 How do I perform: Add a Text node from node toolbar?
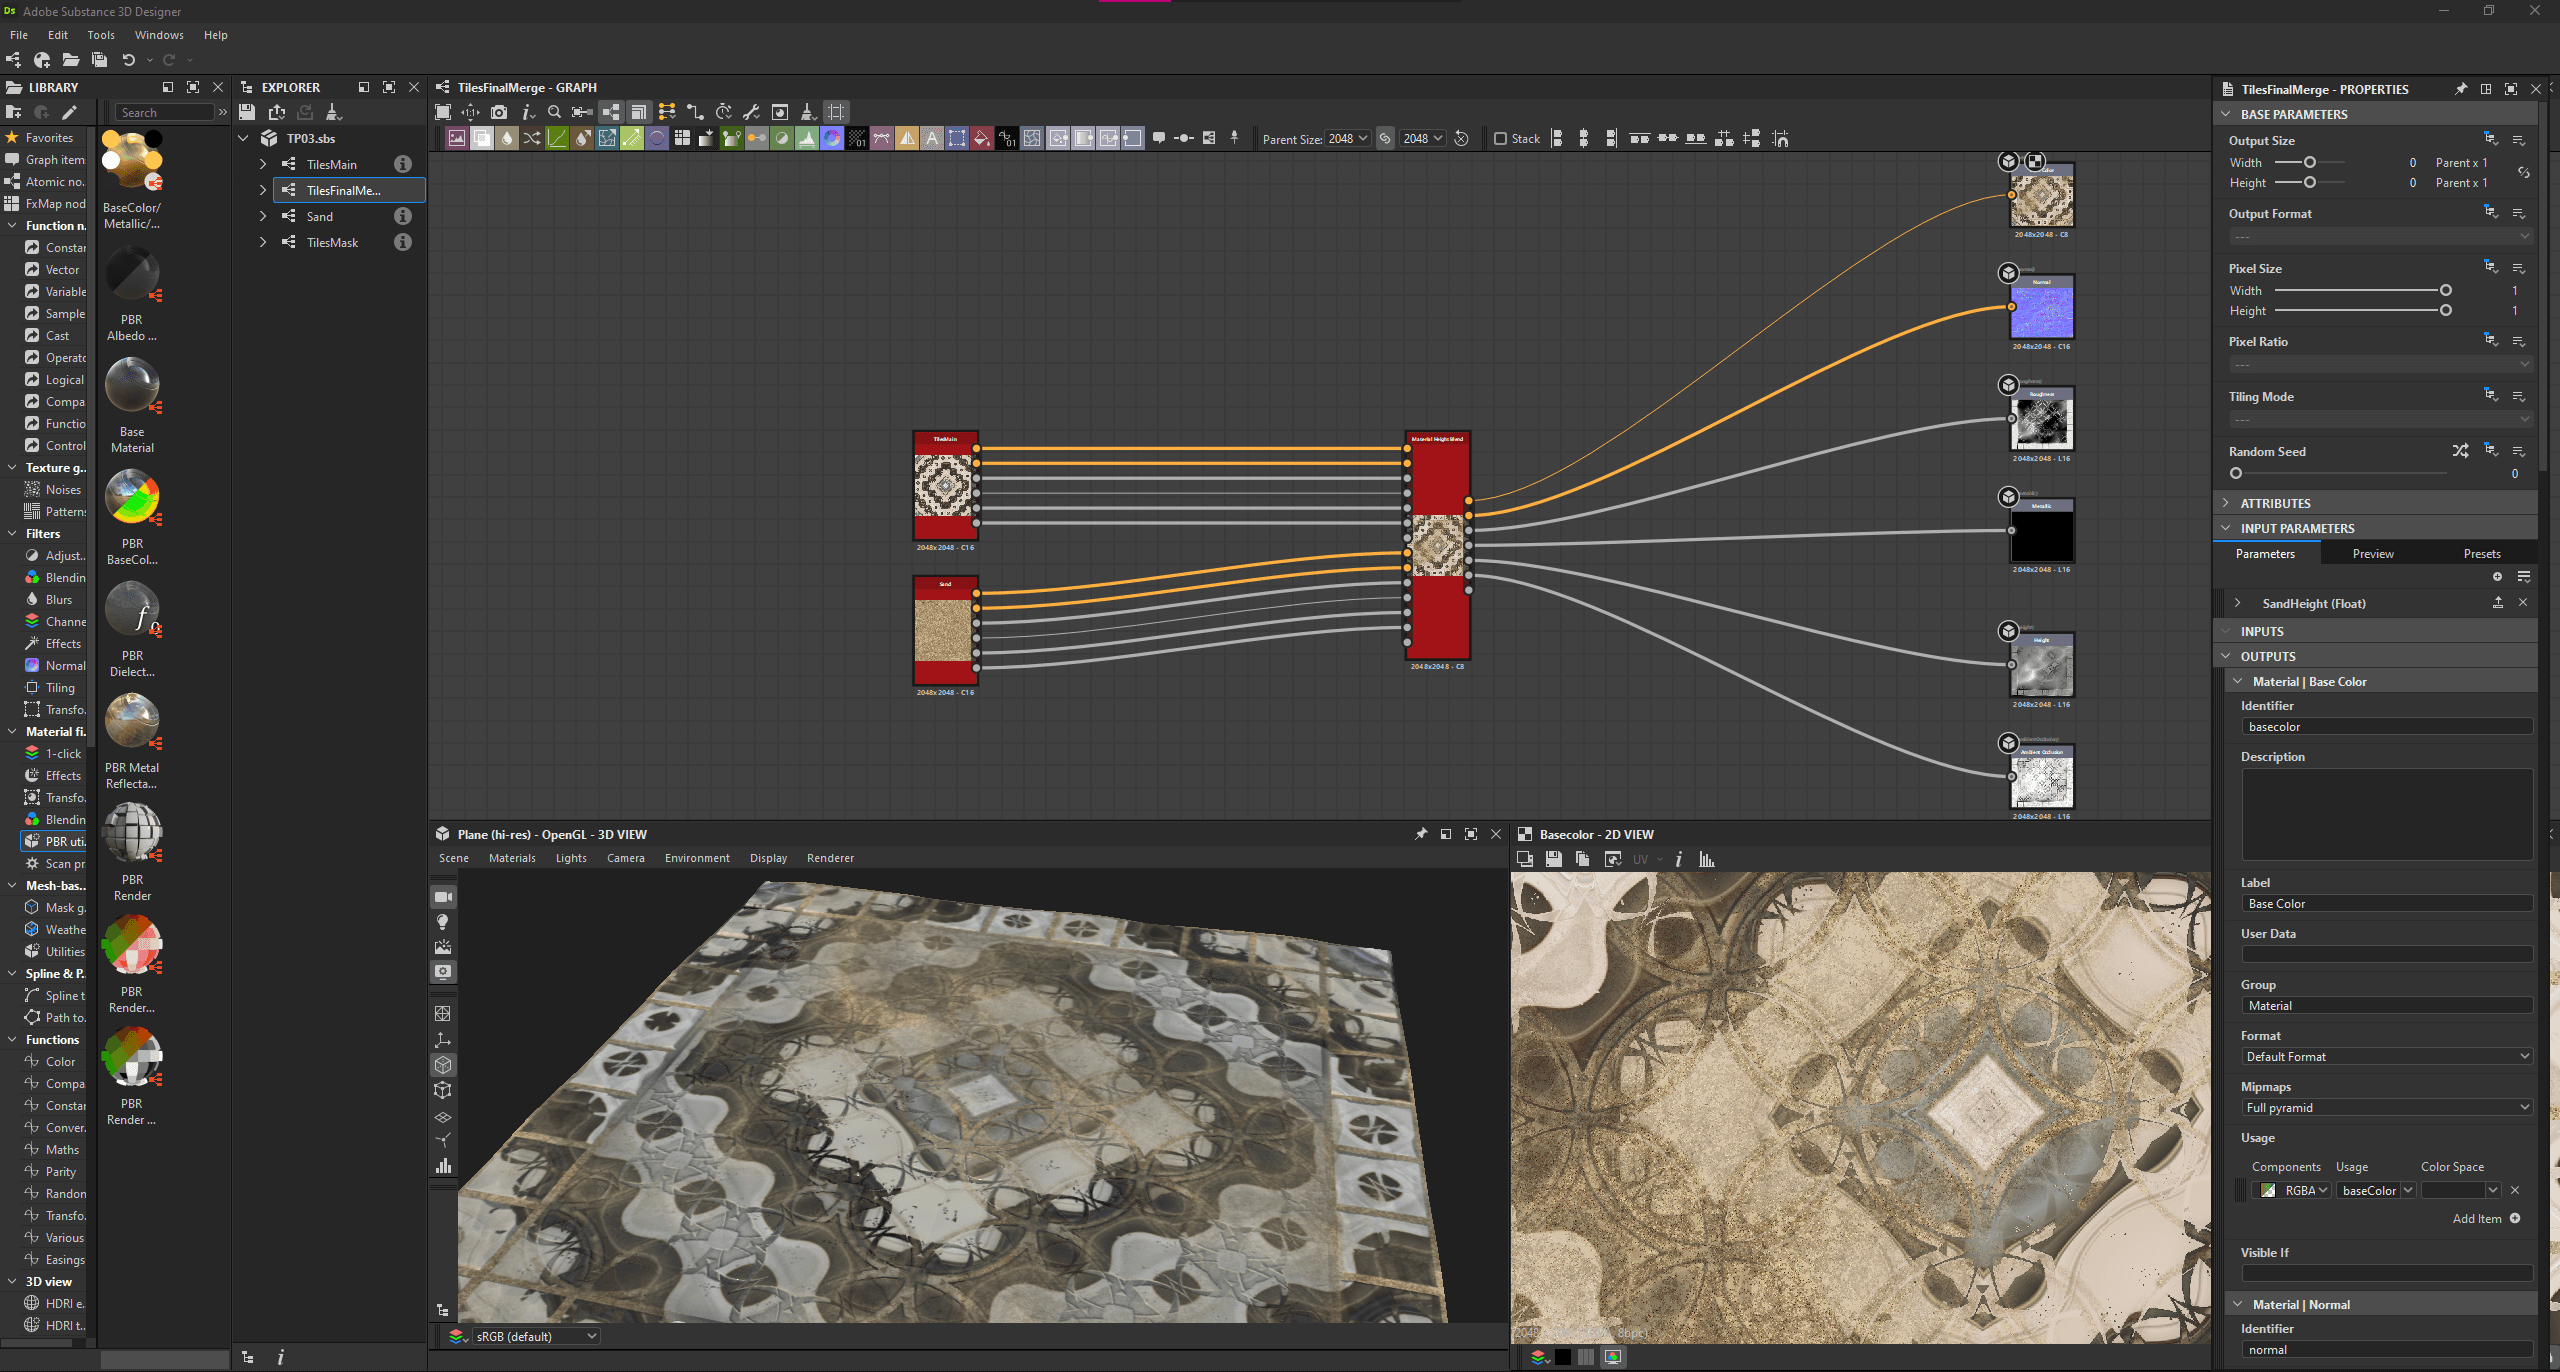pos(932,139)
